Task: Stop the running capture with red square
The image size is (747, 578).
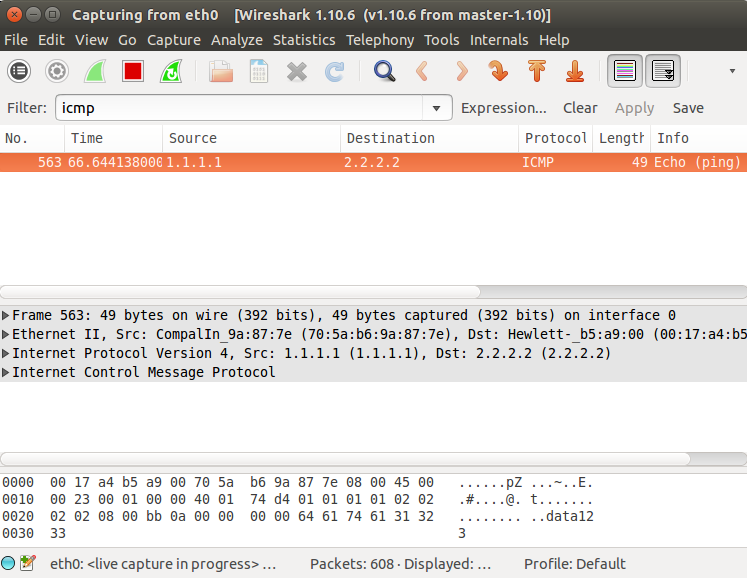Action: pyautogui.click(x=133, y=71)
